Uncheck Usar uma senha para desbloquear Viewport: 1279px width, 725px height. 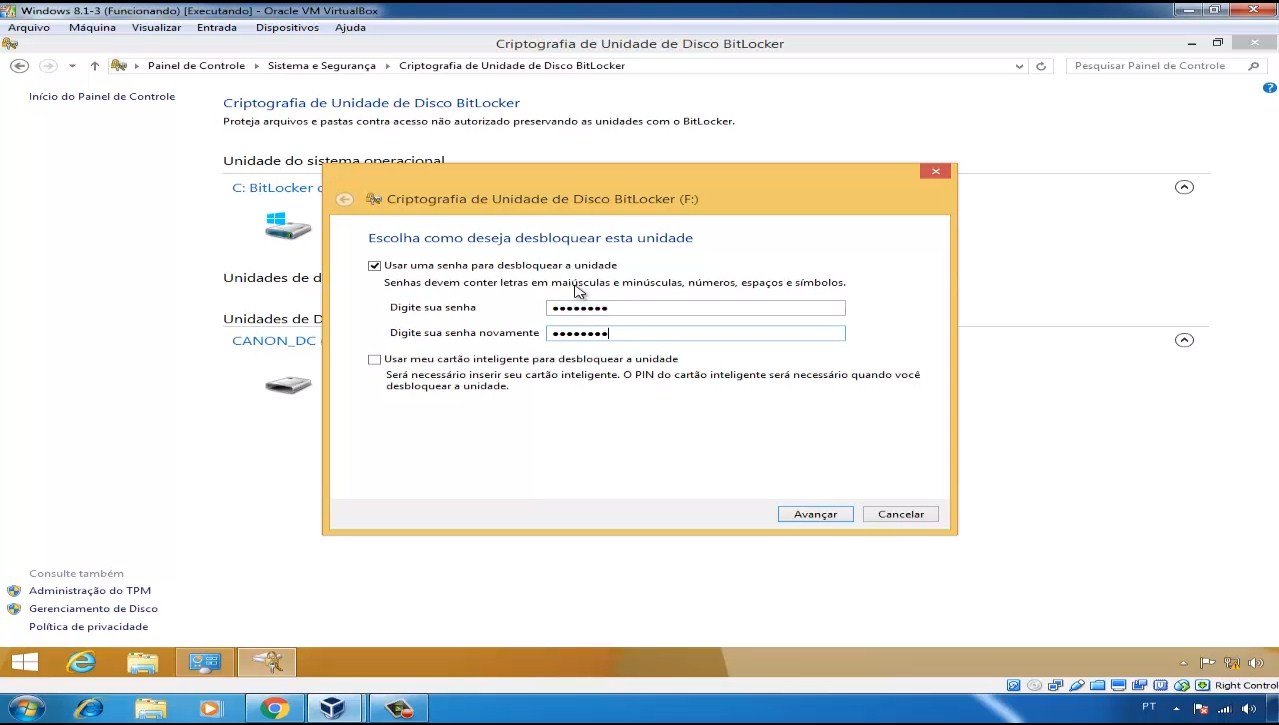375,266
